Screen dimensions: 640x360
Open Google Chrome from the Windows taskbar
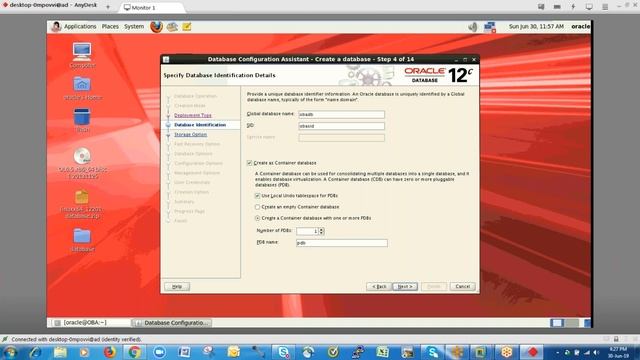tap(134, 352)
